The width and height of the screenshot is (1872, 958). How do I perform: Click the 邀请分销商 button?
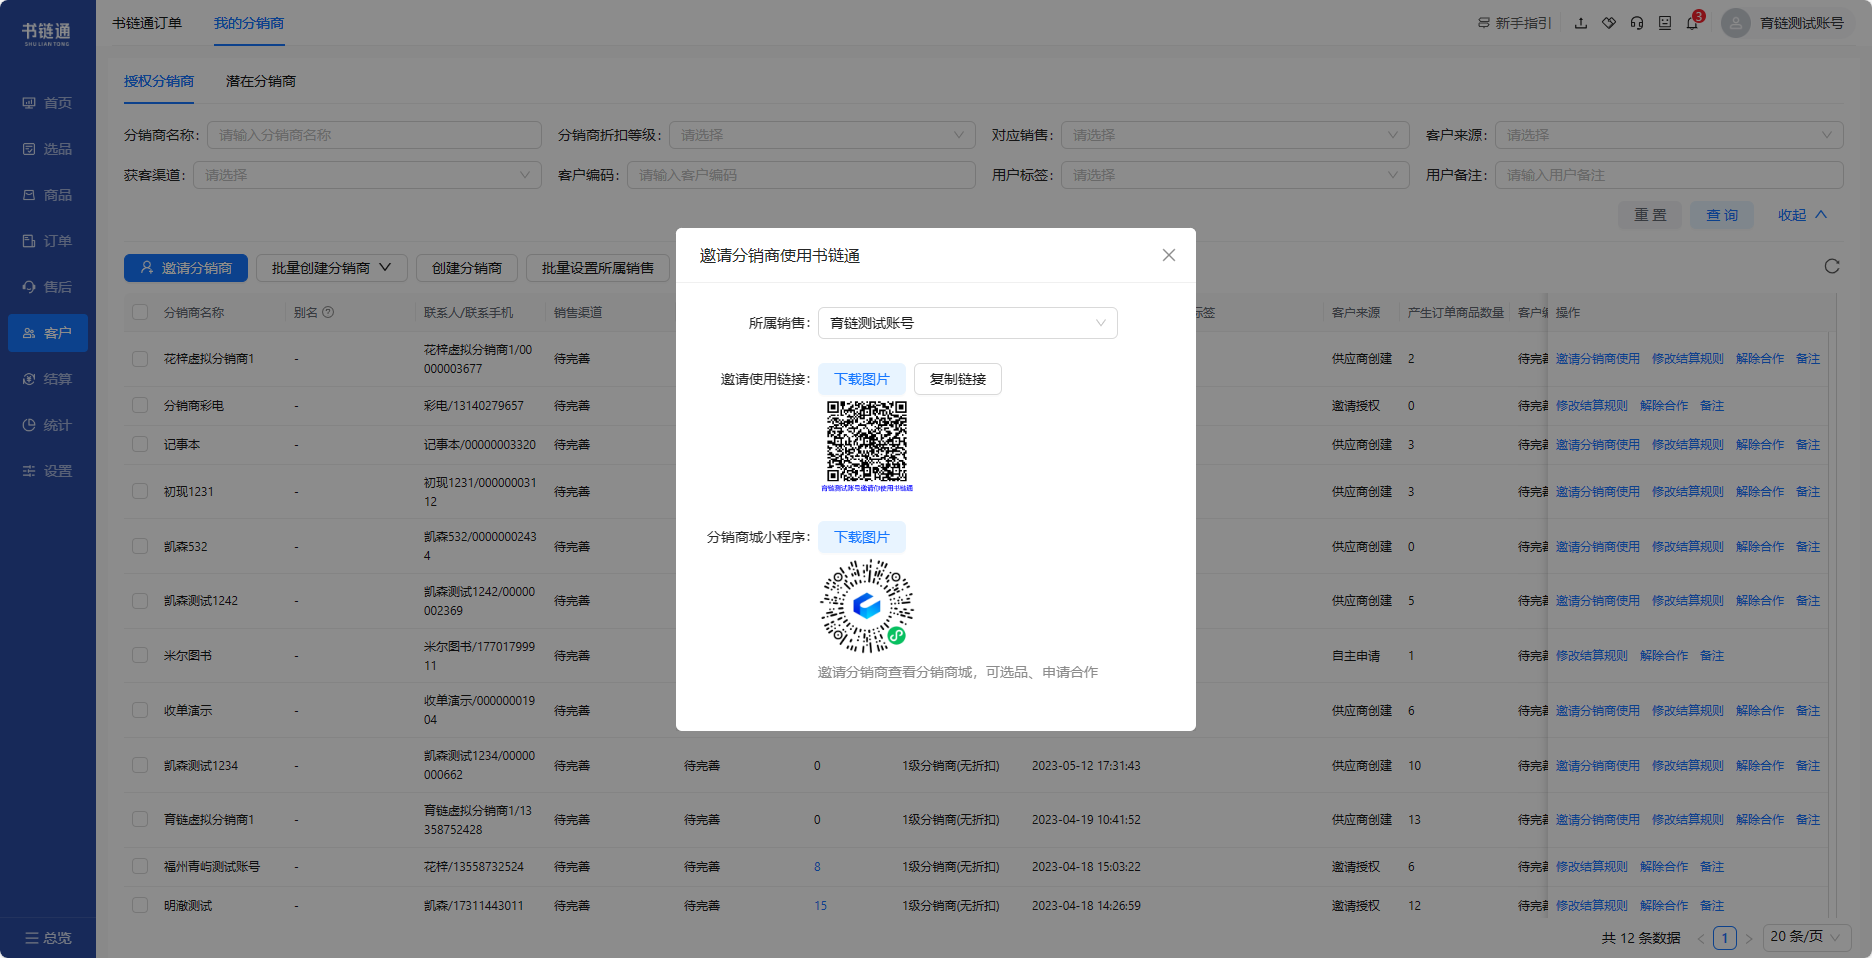click(186, 268)
